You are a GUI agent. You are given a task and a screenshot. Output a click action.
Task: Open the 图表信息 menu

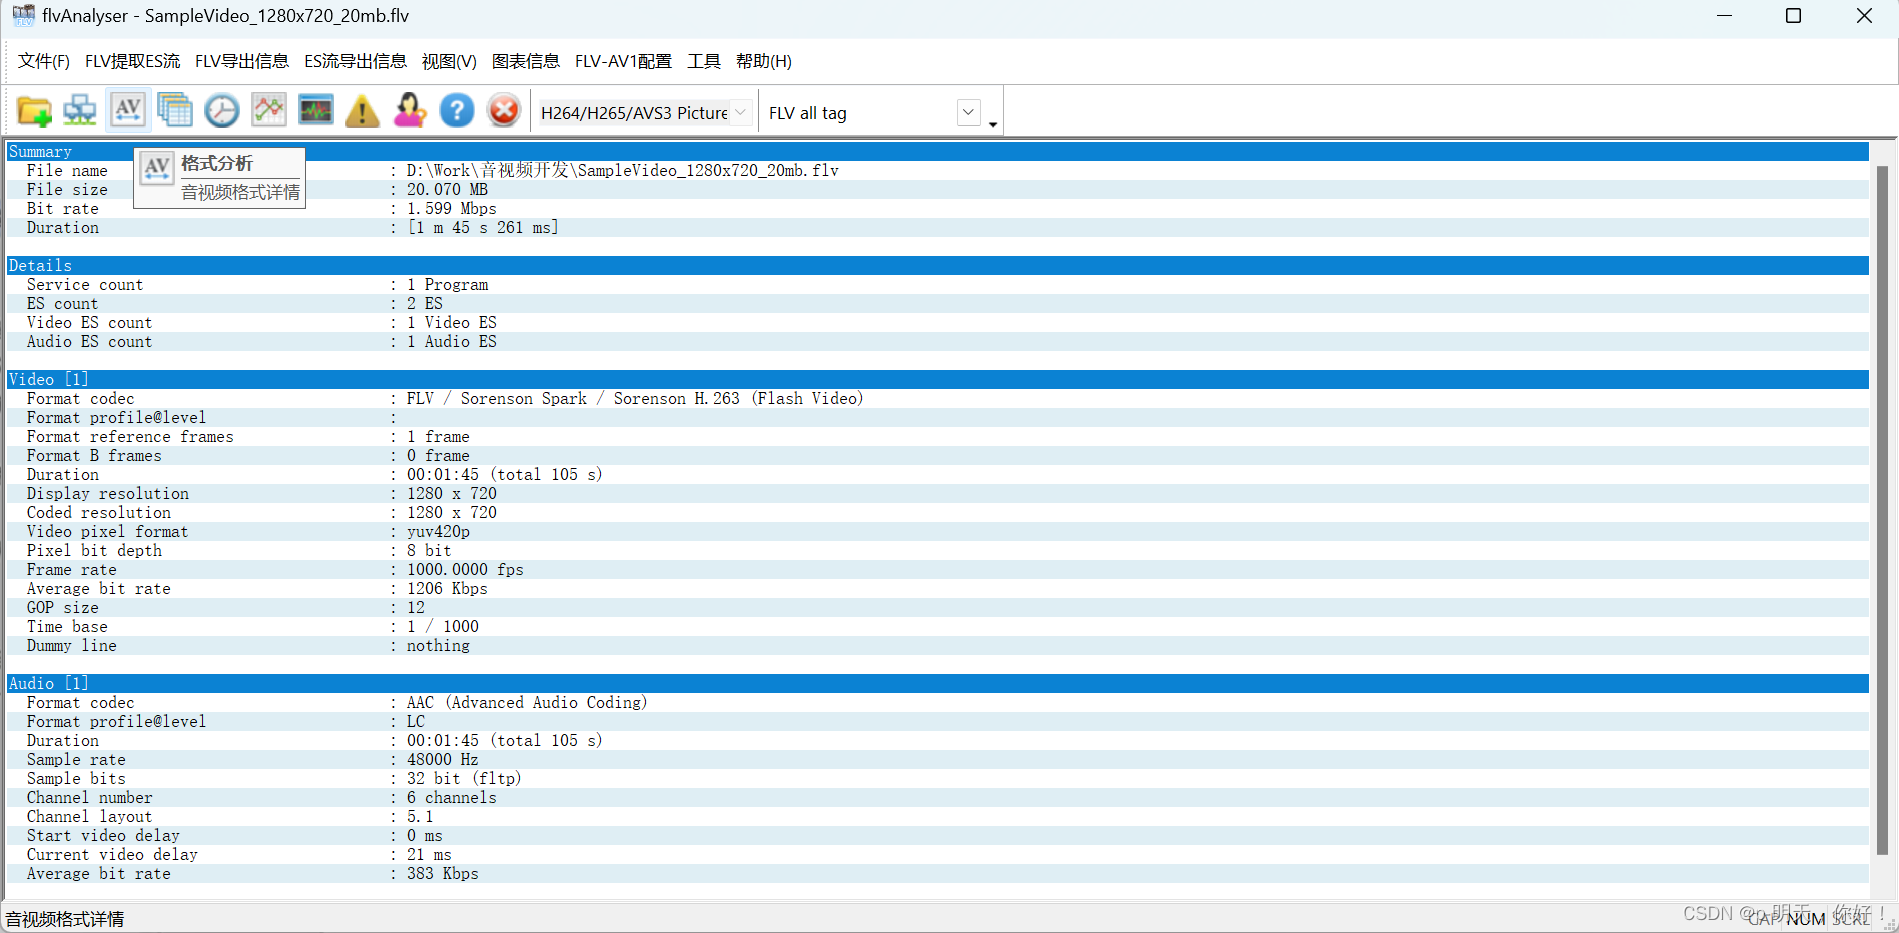(526, 61)
